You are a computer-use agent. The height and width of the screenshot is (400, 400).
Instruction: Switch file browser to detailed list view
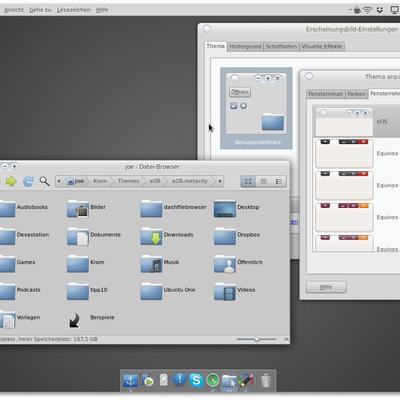[279, 181]
